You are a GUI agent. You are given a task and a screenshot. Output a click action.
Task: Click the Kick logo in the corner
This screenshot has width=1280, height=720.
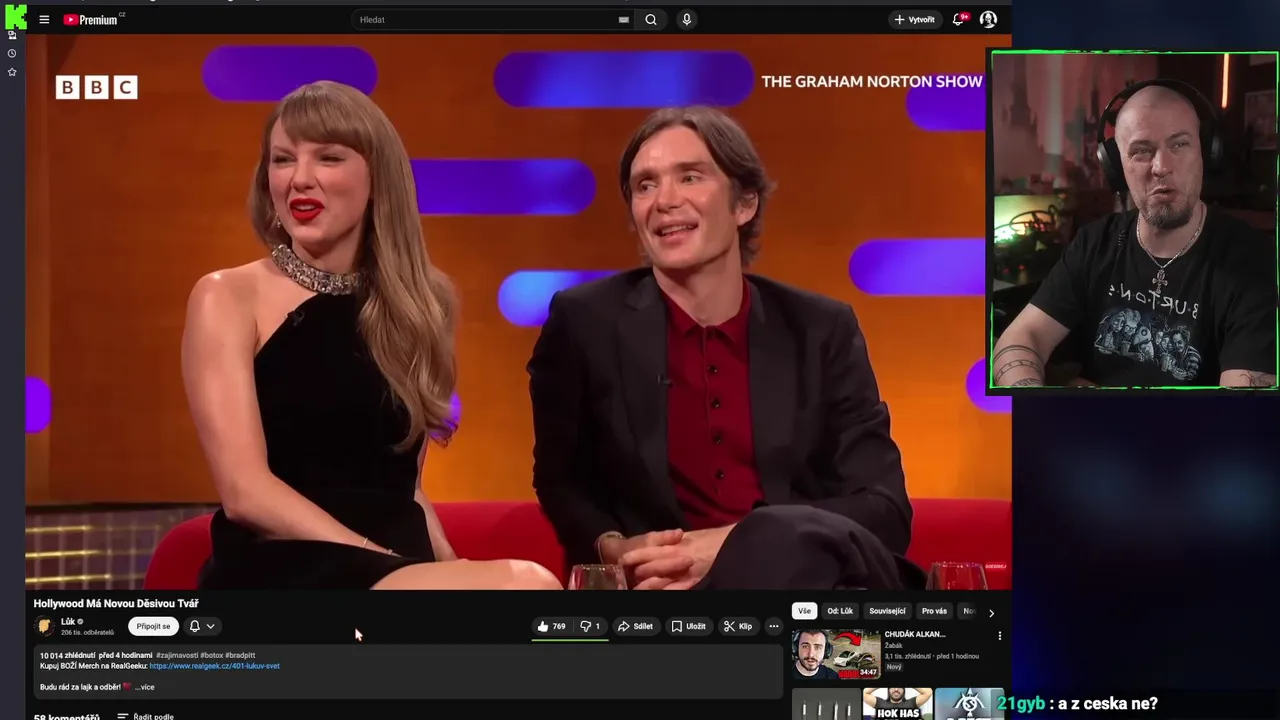coord(15,16)
